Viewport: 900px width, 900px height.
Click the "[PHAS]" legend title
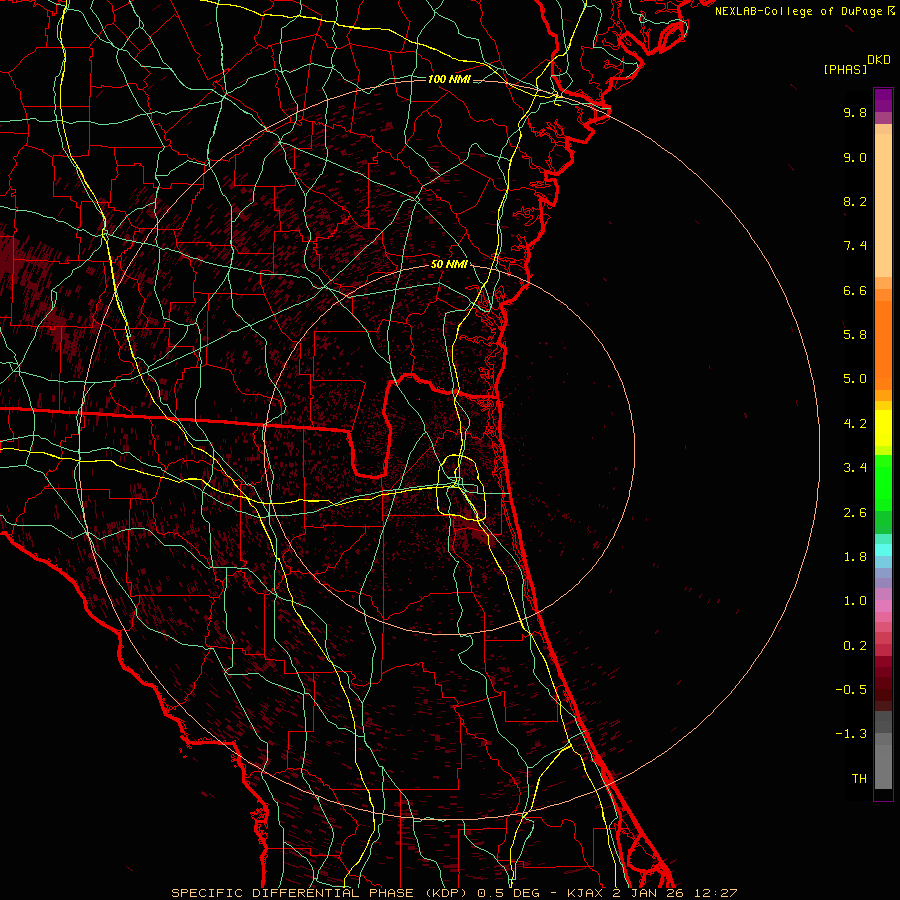[x=845, y=69]
